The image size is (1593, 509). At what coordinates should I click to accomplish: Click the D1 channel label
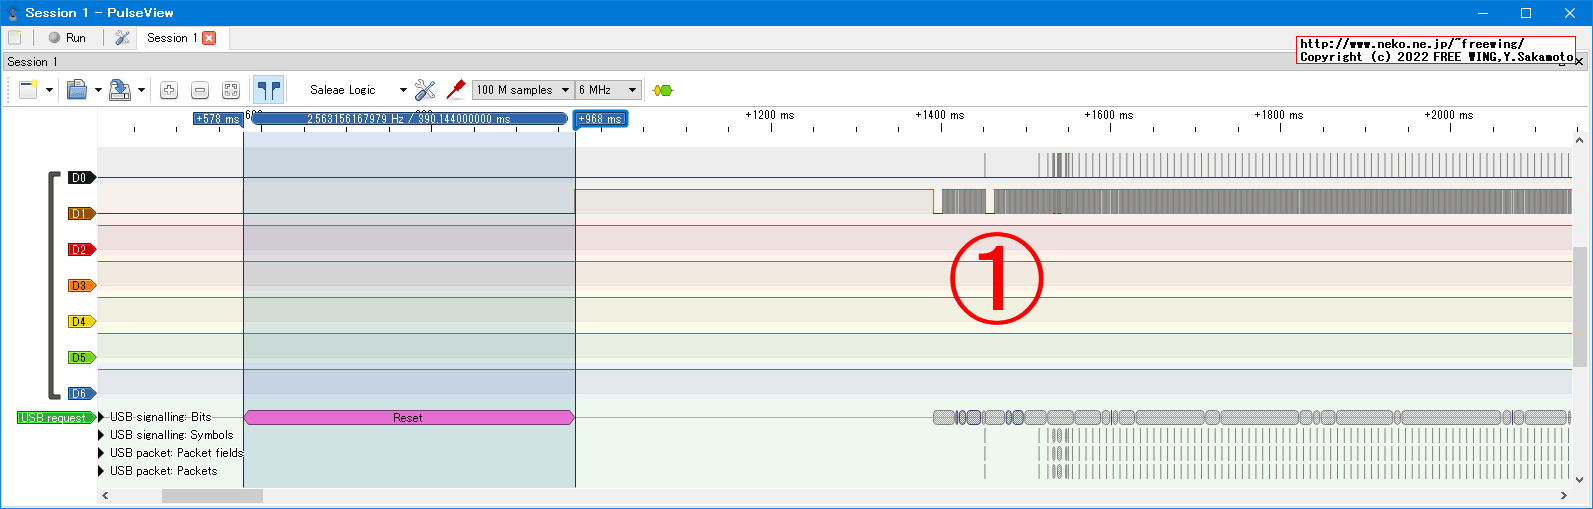[x=80, y=214]
